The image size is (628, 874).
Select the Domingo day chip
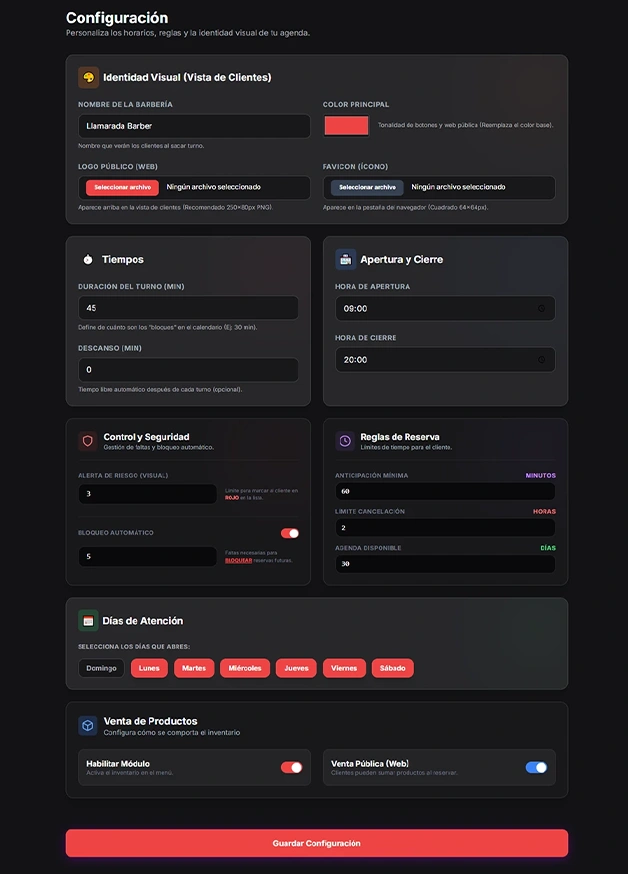101,668
